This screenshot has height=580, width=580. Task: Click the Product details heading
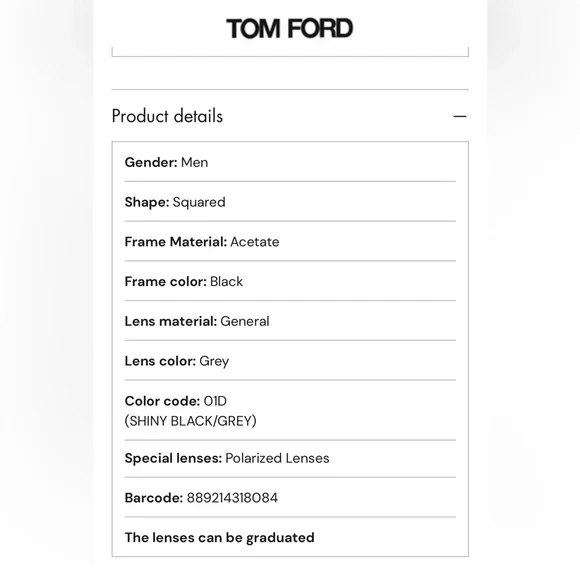pyautogui.click(x=167, y=116)
